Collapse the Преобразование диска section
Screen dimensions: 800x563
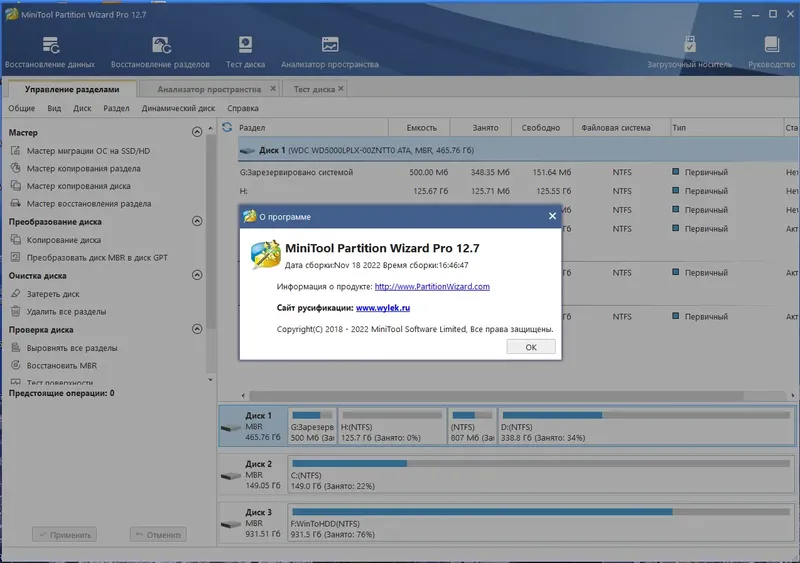coord(197,221)
